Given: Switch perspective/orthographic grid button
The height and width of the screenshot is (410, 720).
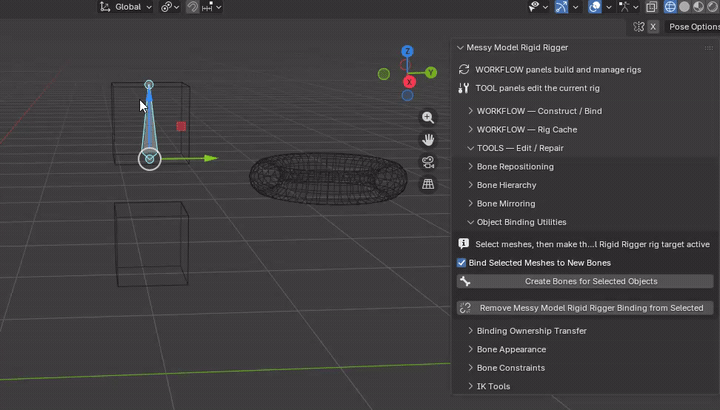Looking at the screenshot, I should [x=428, y=184].
